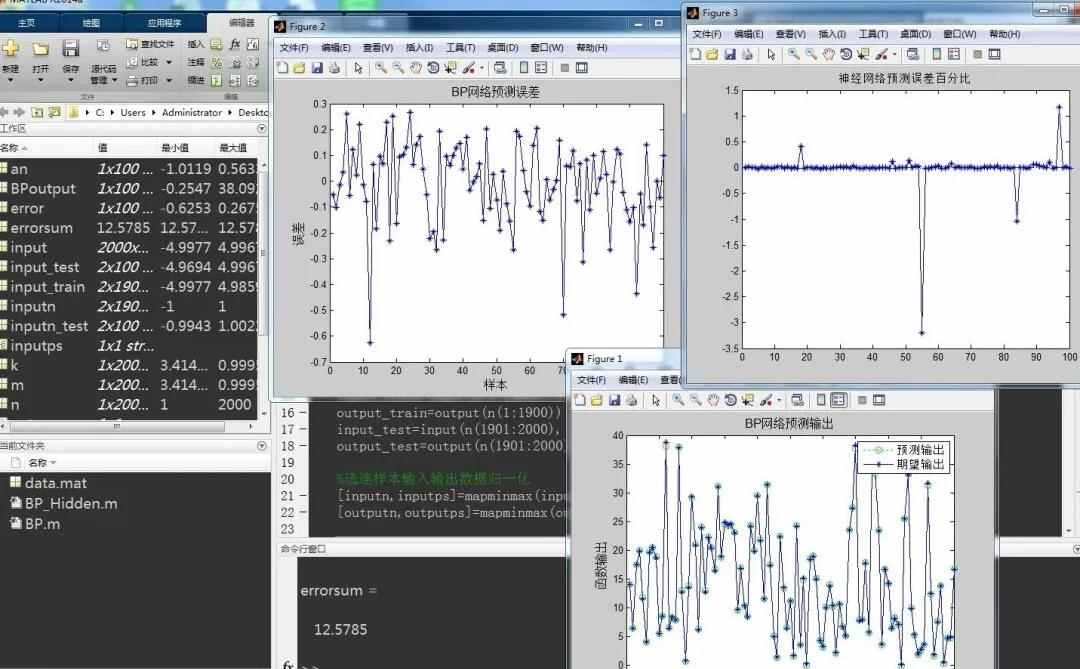Click the Users folder in the path bar
This screenshot has width=1080, height=669.
132,112
